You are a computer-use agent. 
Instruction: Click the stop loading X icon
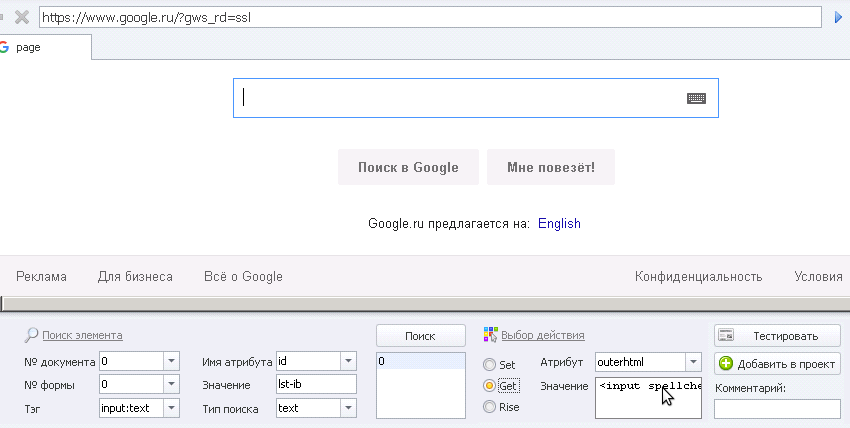coord(21,17)
